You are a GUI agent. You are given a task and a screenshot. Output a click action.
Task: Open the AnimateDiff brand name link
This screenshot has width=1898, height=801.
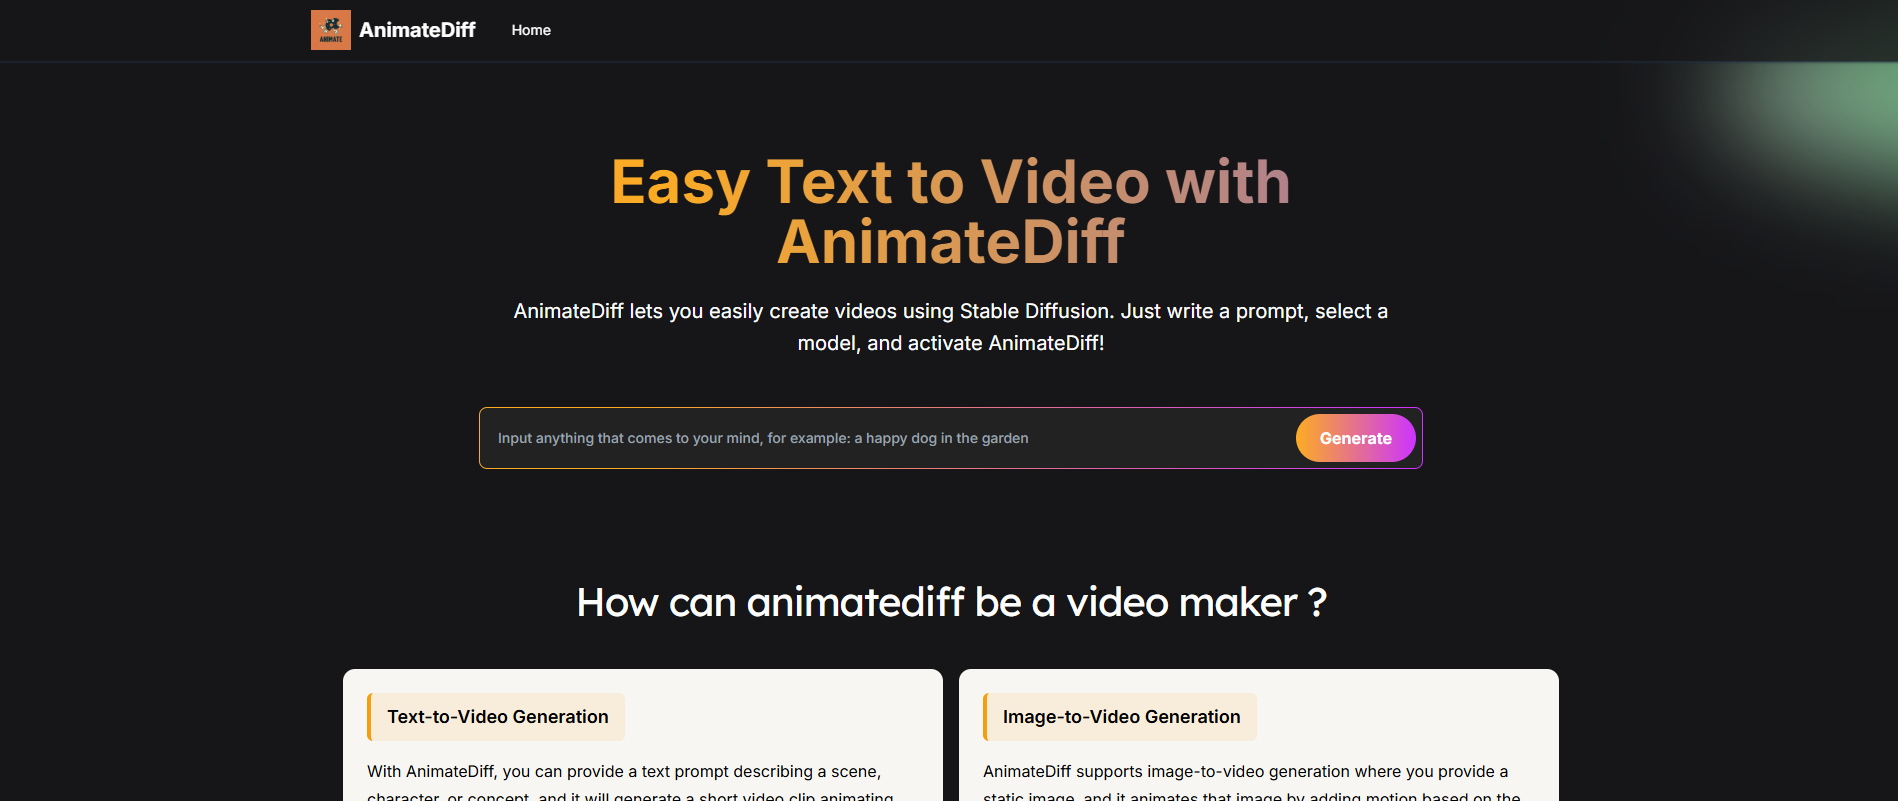(417, 30)
